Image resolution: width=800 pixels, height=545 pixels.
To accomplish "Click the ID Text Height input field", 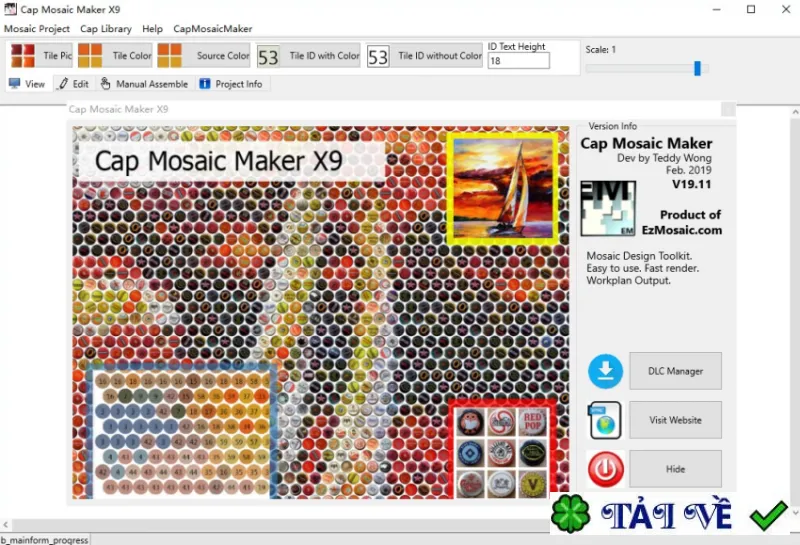I will click(518, 61).
